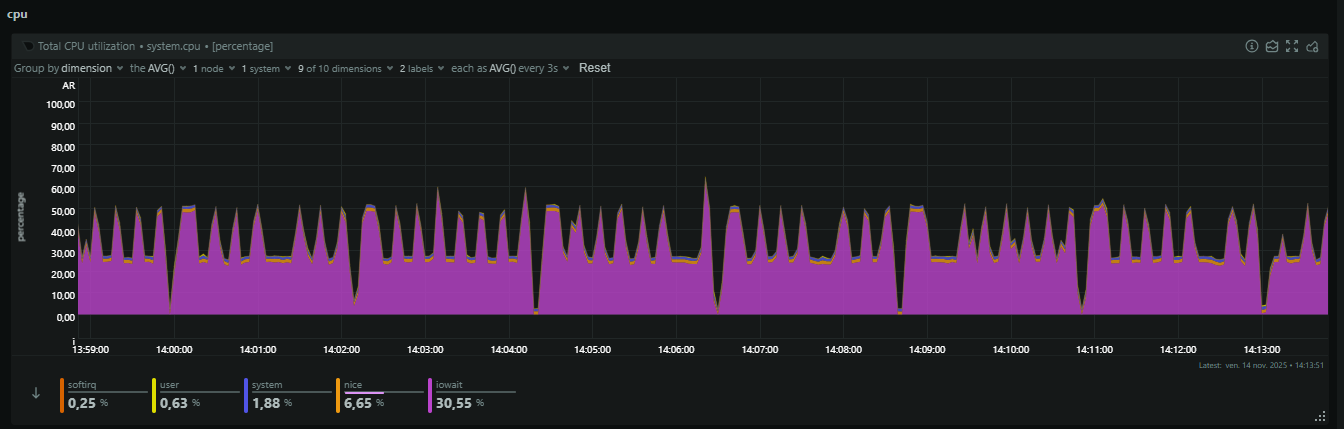Toggle the system dimension in legend
Viewport: 1344px width, 429px height.
tap(287, 395)
